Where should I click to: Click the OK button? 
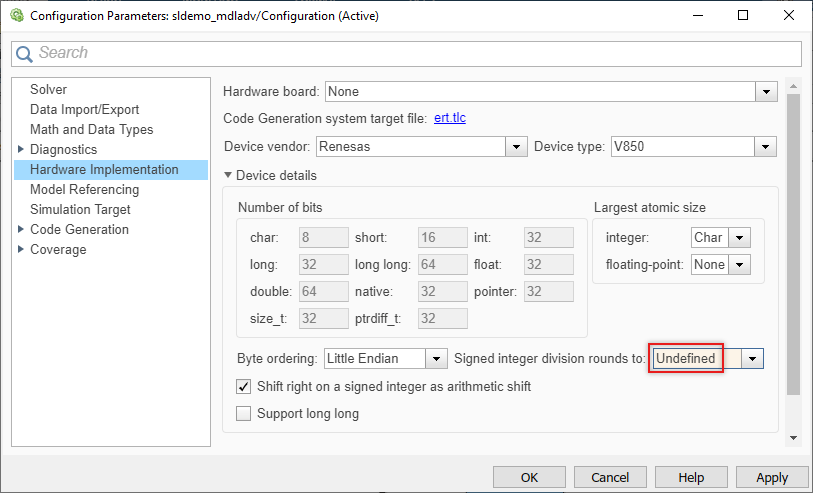pyautogui.click(x=529, y=477)
